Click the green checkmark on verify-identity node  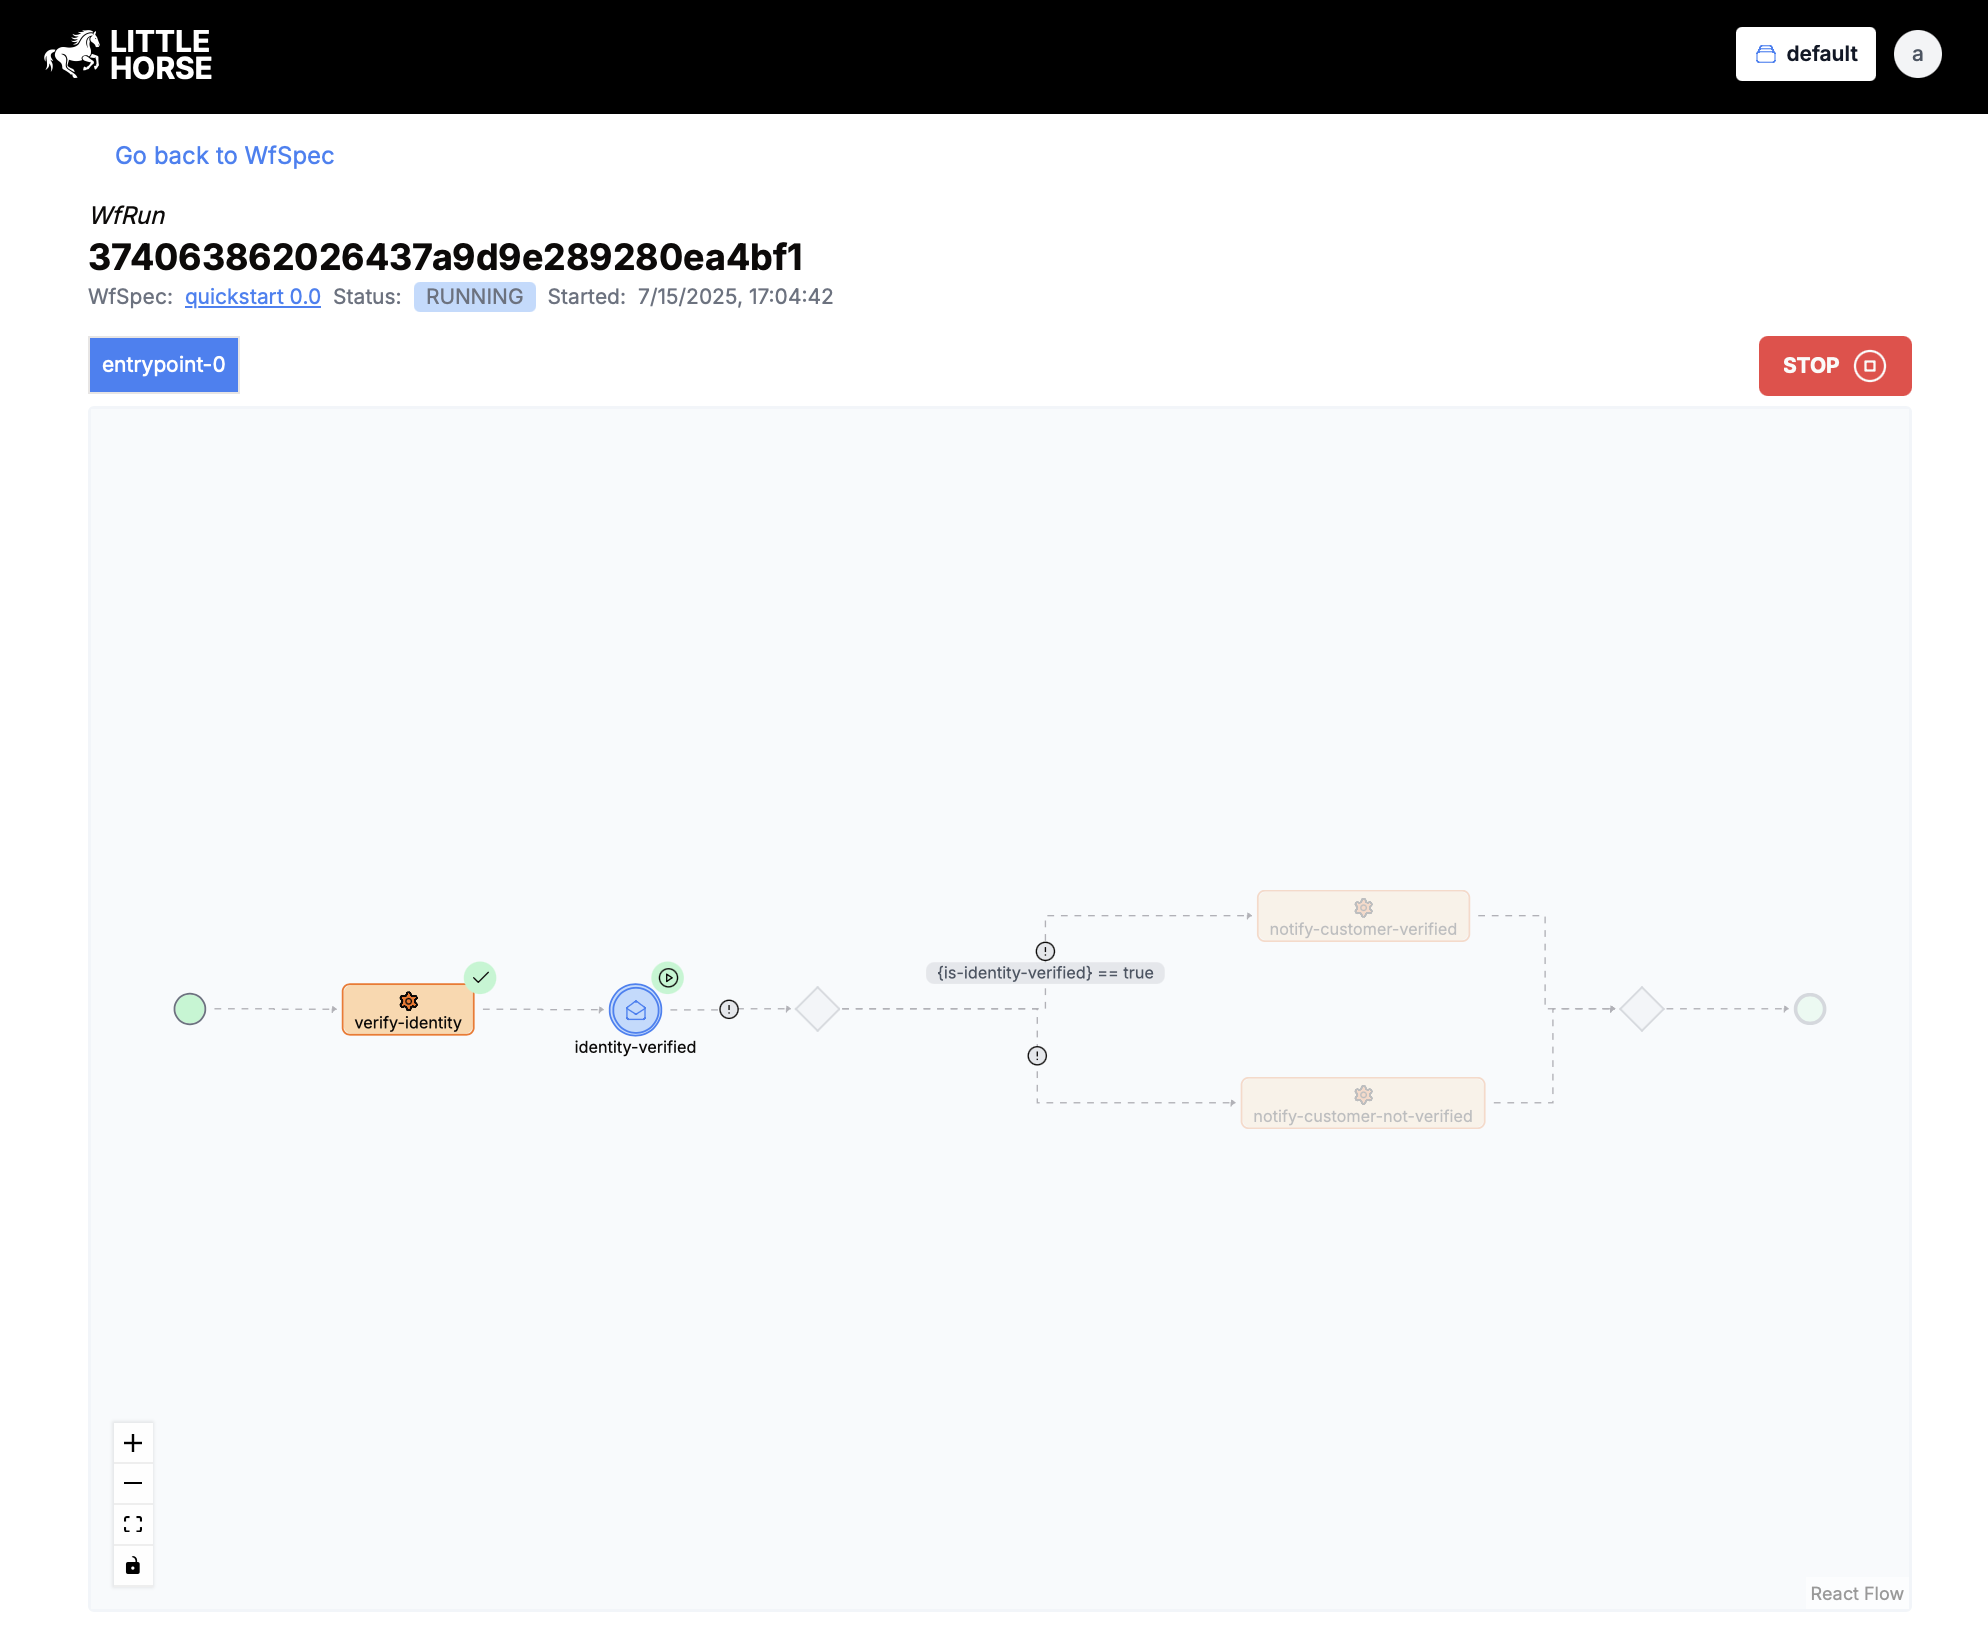tap(481, 977)
